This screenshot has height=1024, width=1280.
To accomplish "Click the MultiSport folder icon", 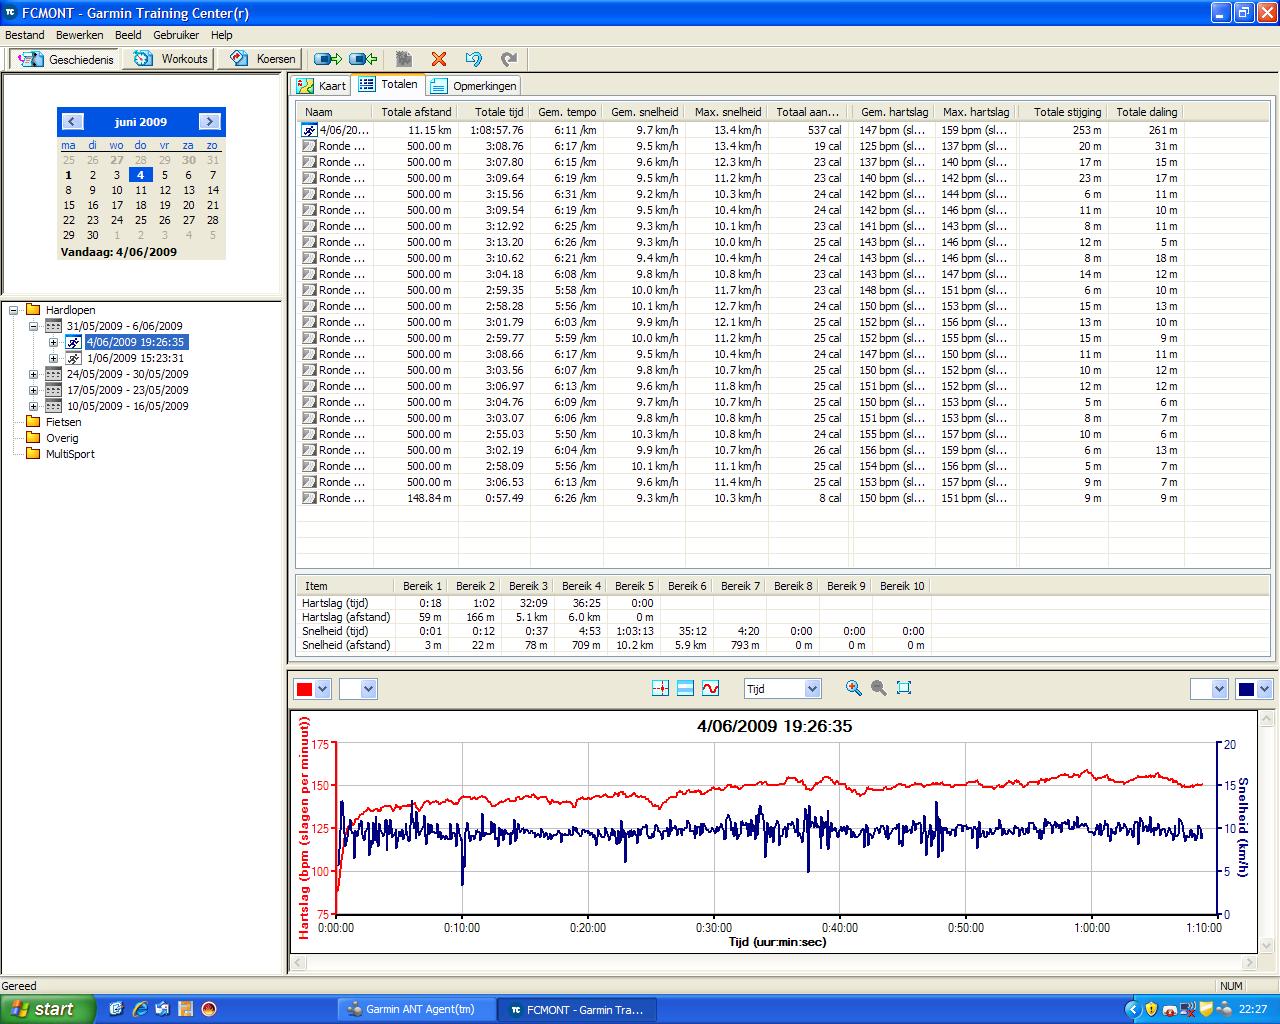I will [x=33, y=454].
